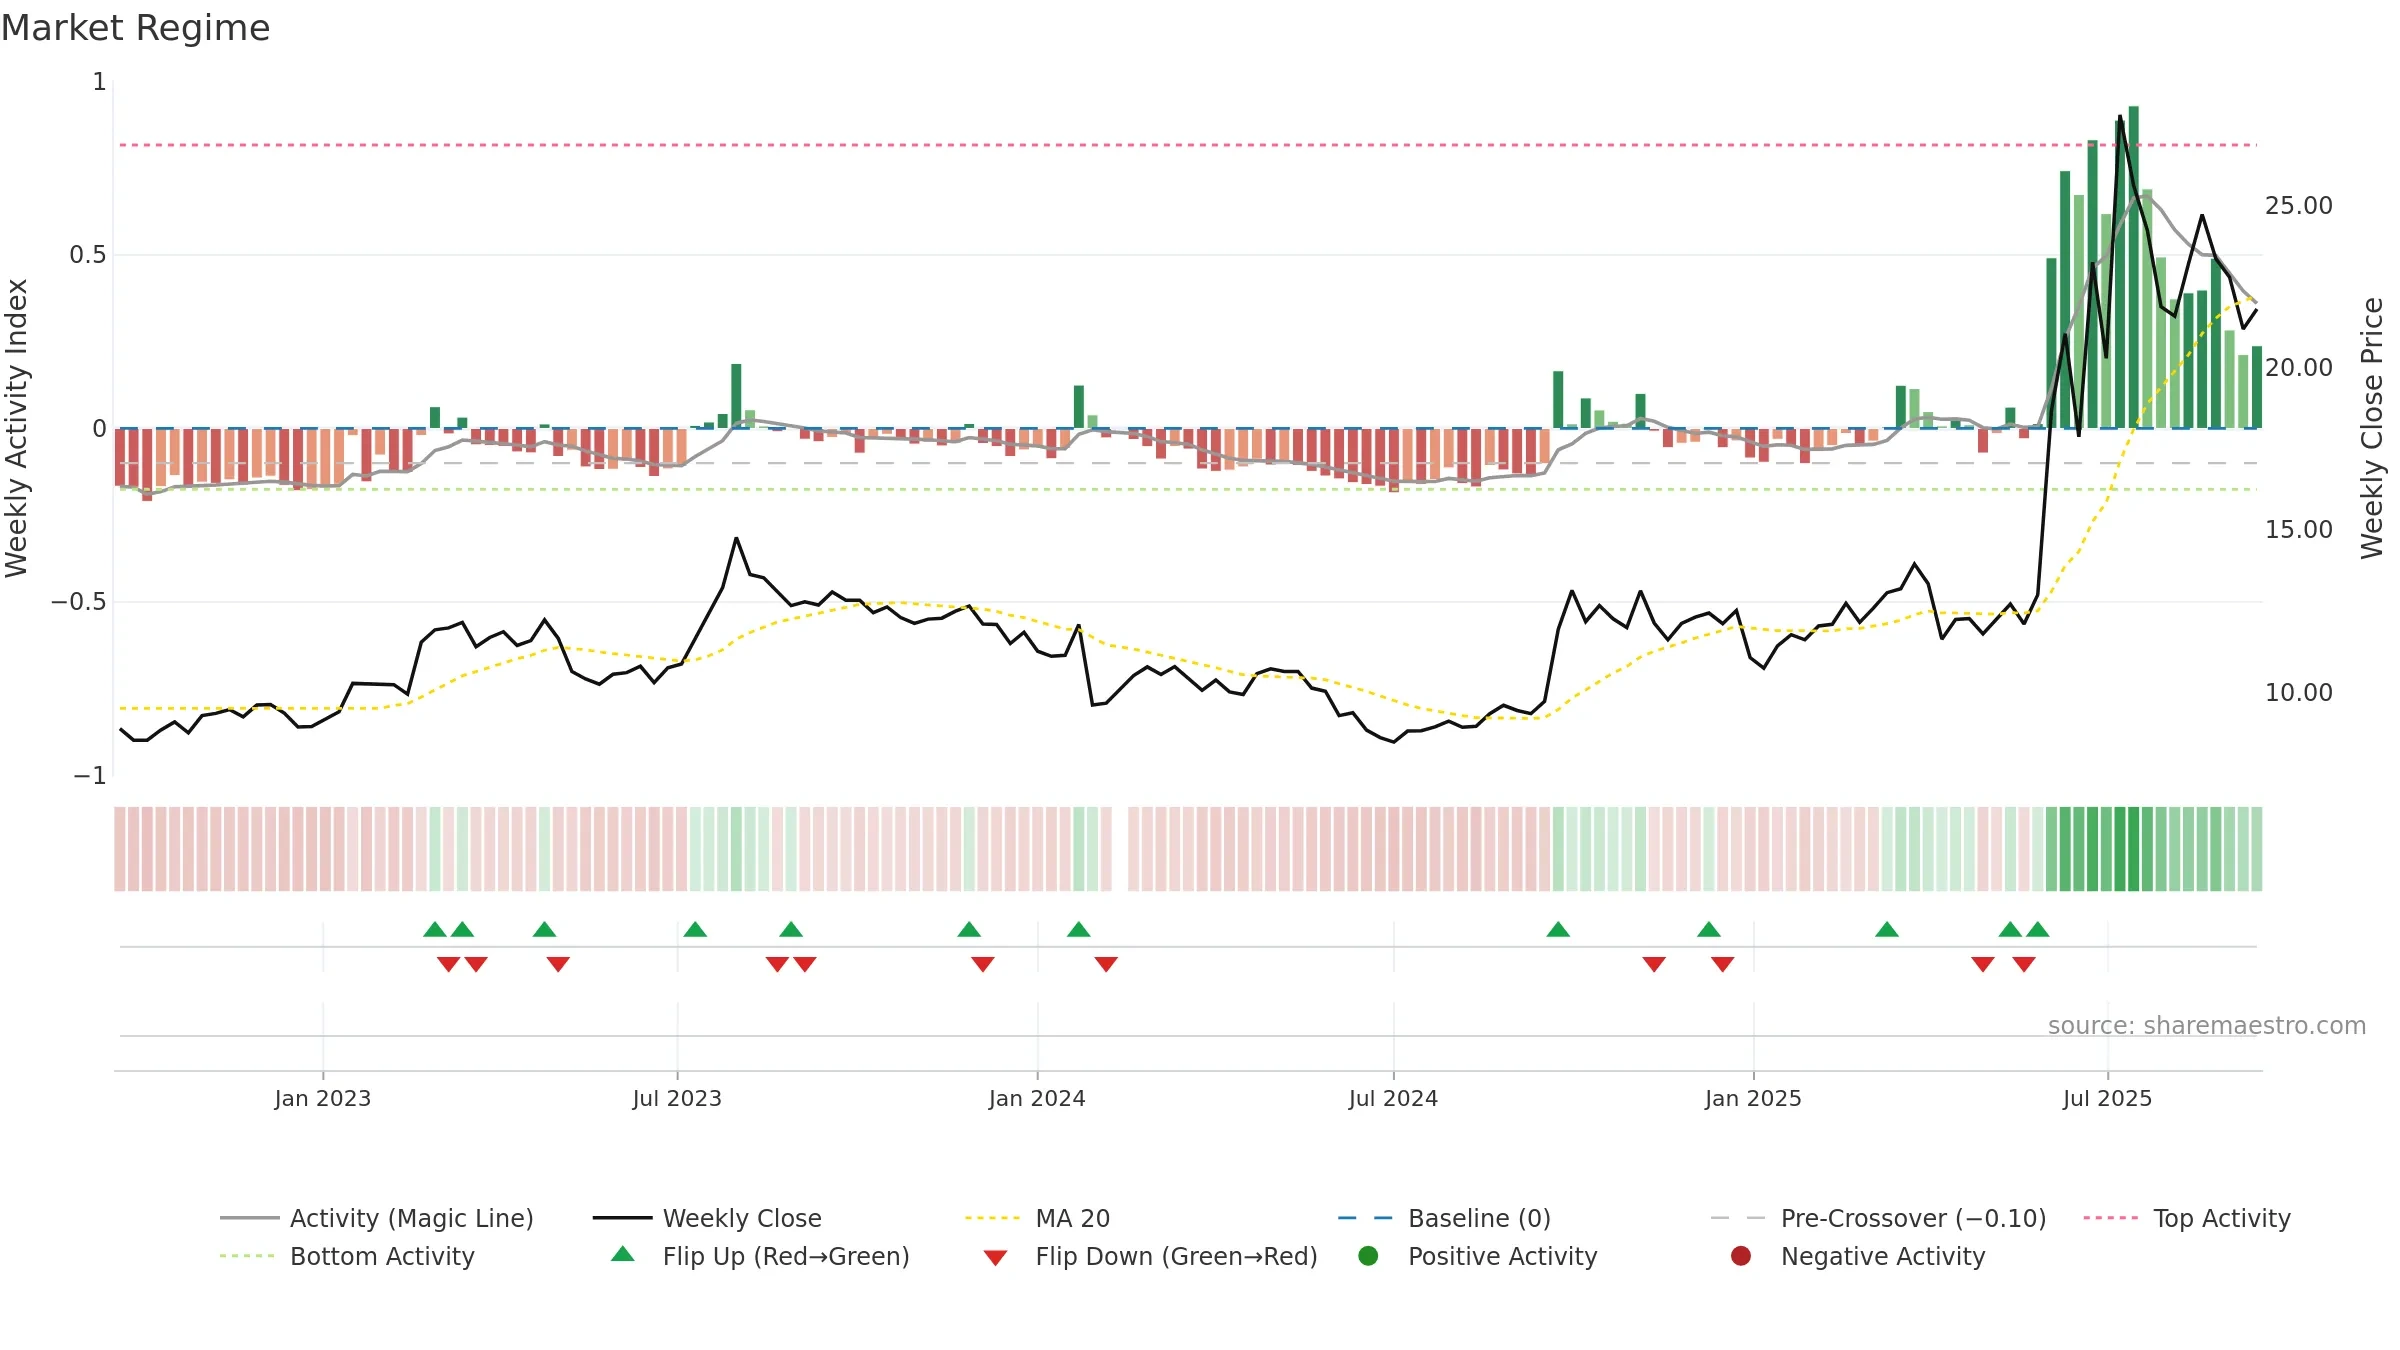Click the −0.5 activity axis label
The width and height of the screenshot is (2400, 1350).
point(78,602)
